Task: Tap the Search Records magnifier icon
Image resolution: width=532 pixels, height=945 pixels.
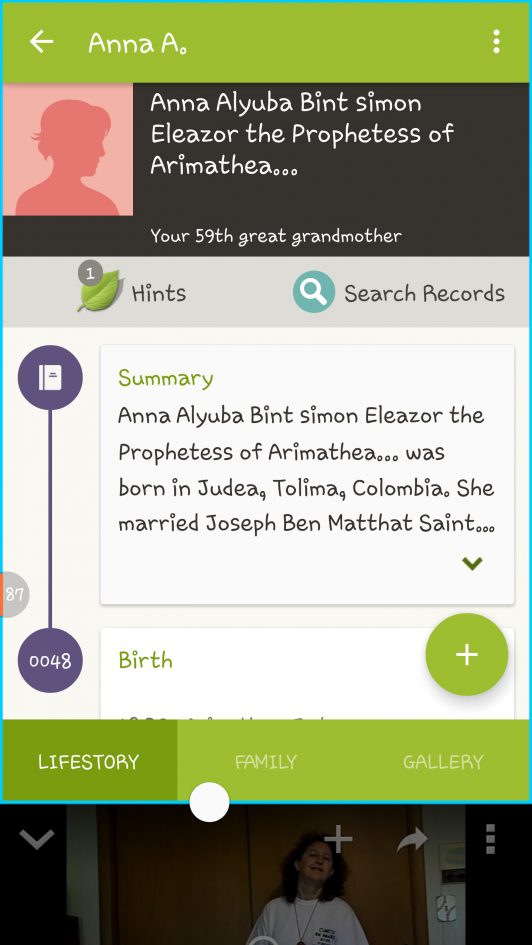Action: 314,292
